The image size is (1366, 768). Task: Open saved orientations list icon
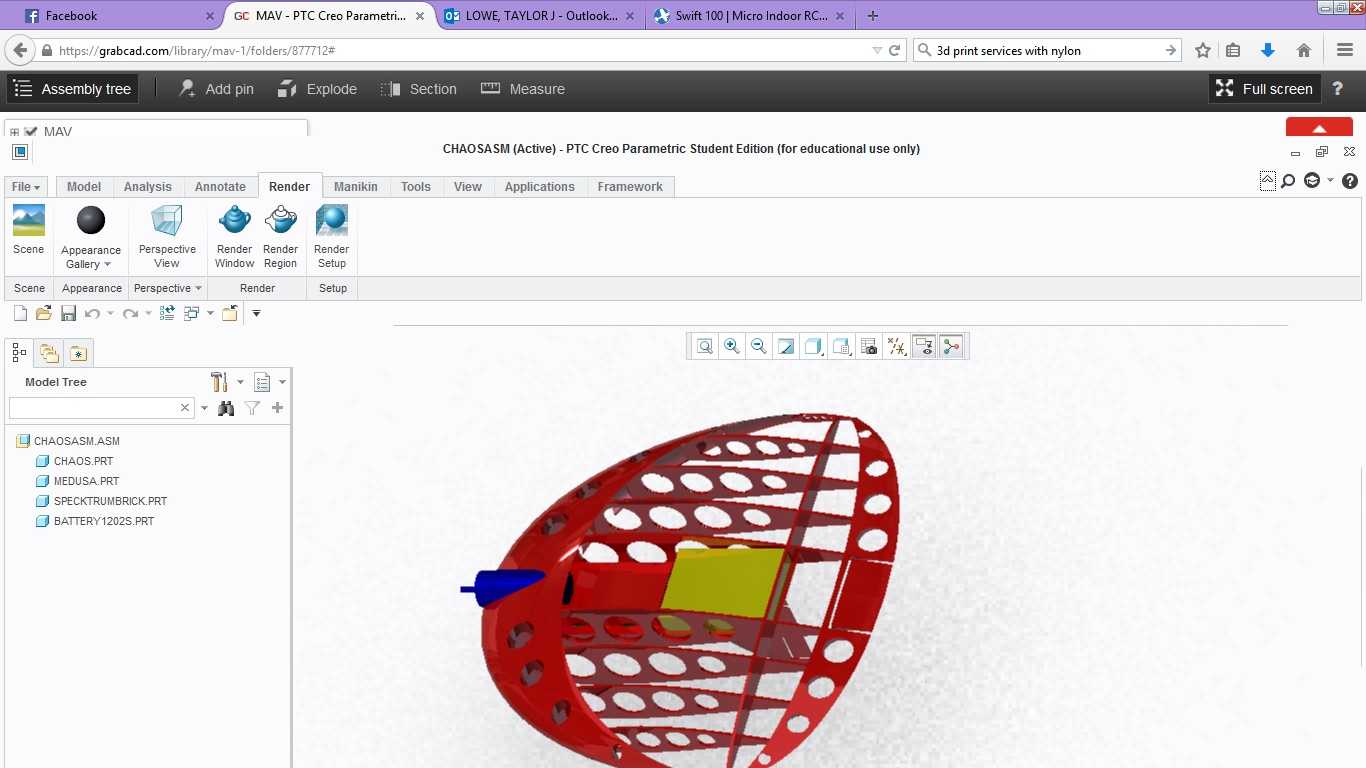click(x=841, y=346)
